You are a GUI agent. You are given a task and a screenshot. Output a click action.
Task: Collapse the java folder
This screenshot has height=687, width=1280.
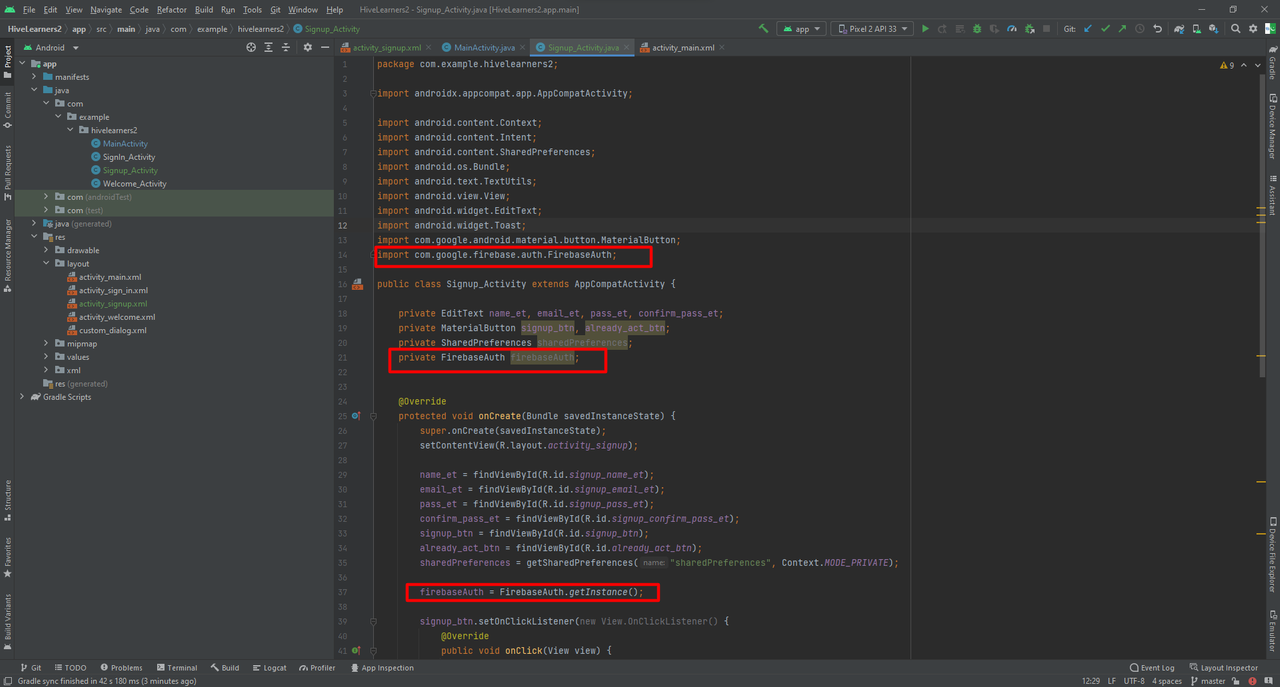pos(34,90)
